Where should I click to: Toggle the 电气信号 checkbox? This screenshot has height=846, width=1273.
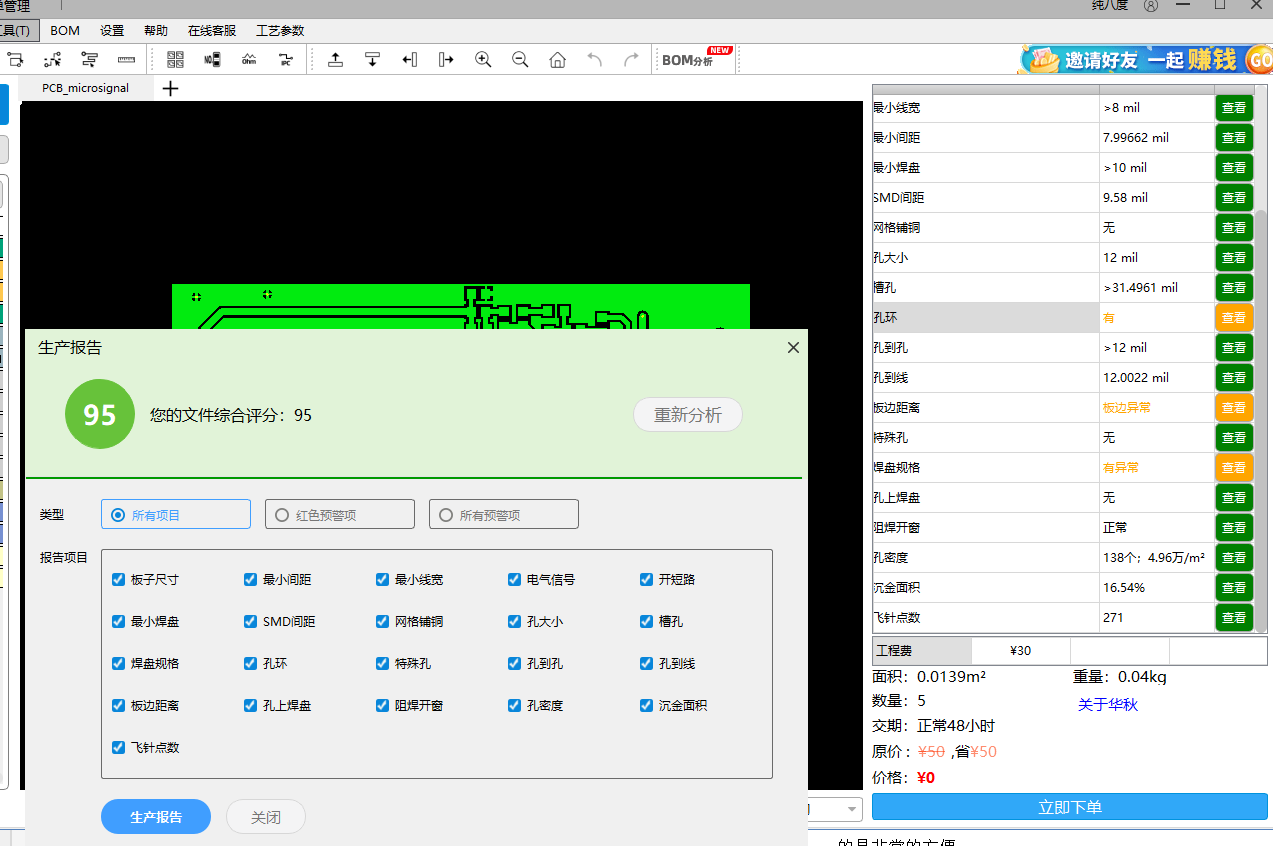(x=515, y=579)
